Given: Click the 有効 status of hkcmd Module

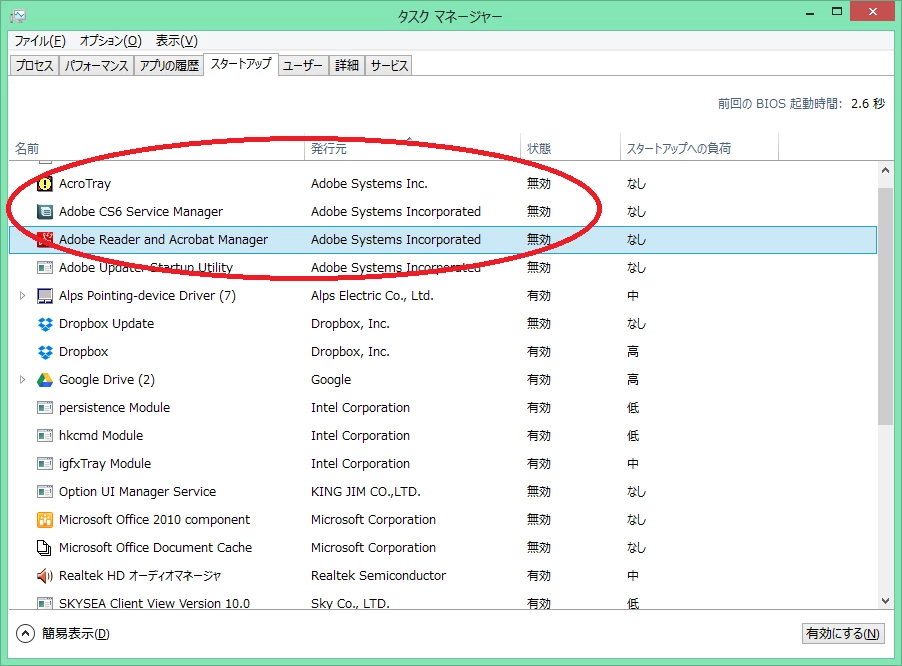Looking at the screenshot, I should pyautogui.click(x=539, y=435).
